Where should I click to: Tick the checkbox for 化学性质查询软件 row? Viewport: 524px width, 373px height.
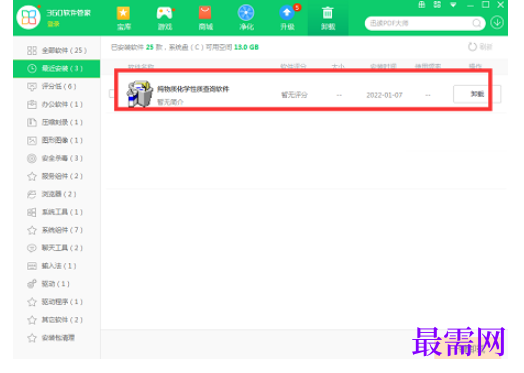pos(112,94)
